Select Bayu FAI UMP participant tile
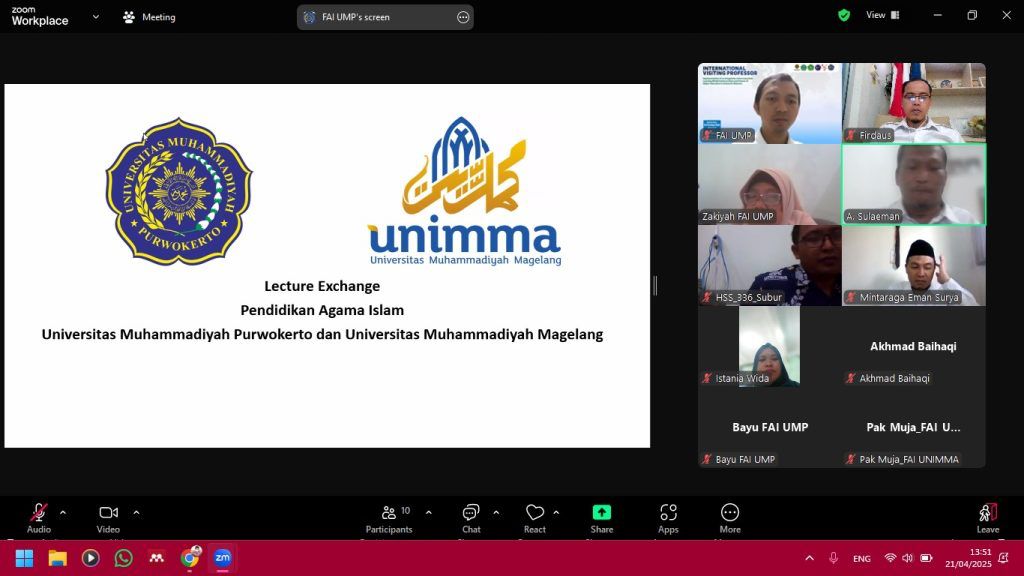This screenshot has width=1024, height=576. (x=769, y=427)
